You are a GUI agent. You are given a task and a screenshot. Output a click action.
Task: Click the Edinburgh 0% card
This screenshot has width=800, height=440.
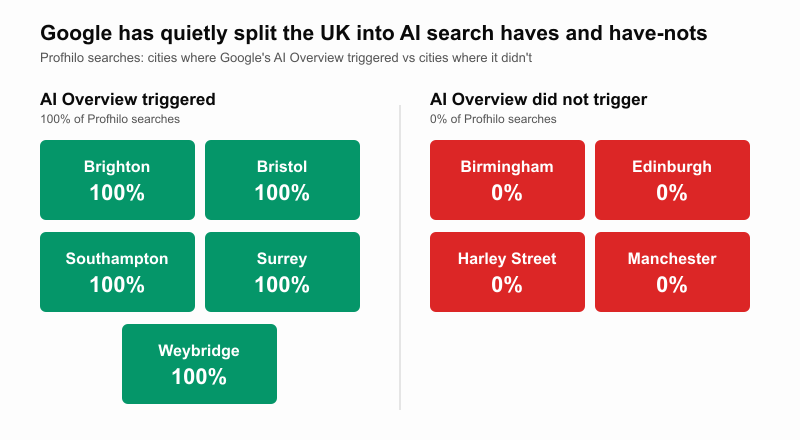click(672, 180)
